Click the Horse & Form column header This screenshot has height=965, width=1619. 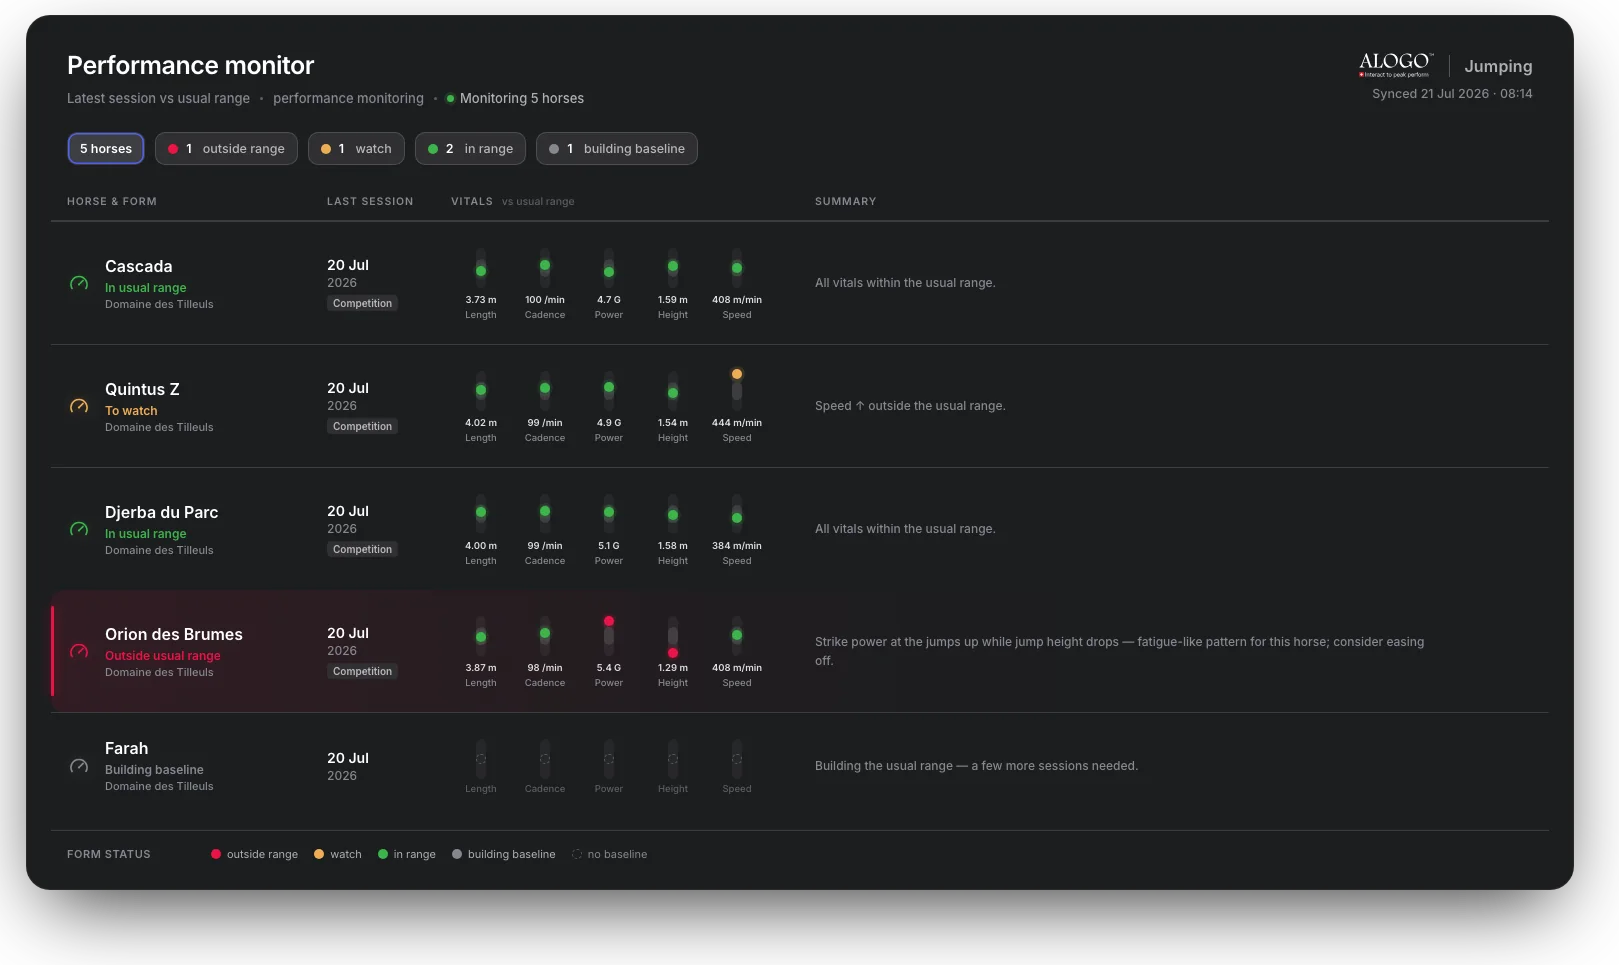click(112, 202)
